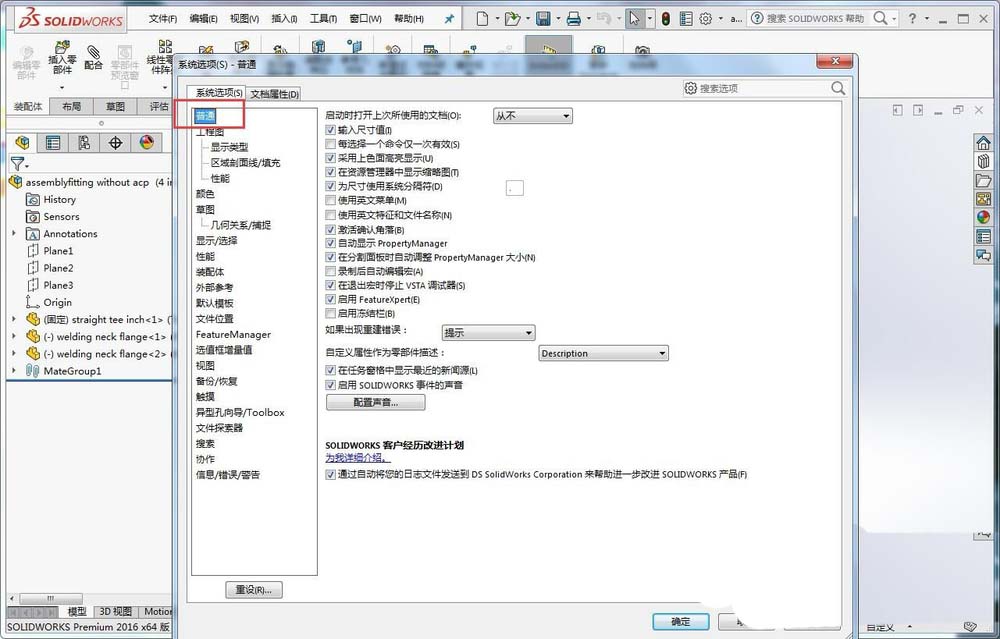Open File Explorer icon in task pane
This screenshot has width=1000, height=639.
pos(983,180)
